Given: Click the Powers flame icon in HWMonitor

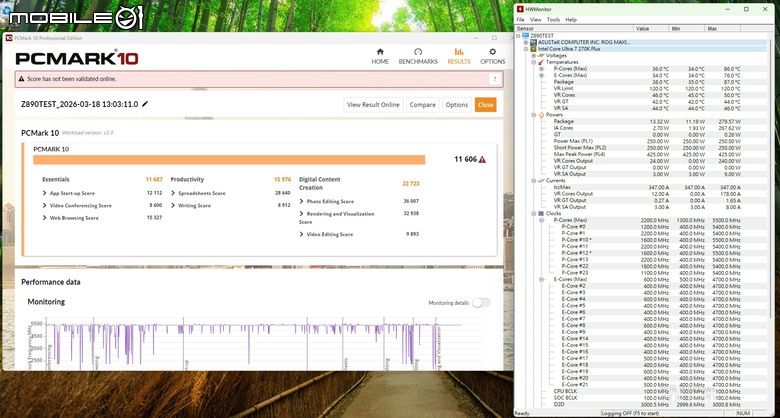Looking at the screenshot, I should 541,115.
